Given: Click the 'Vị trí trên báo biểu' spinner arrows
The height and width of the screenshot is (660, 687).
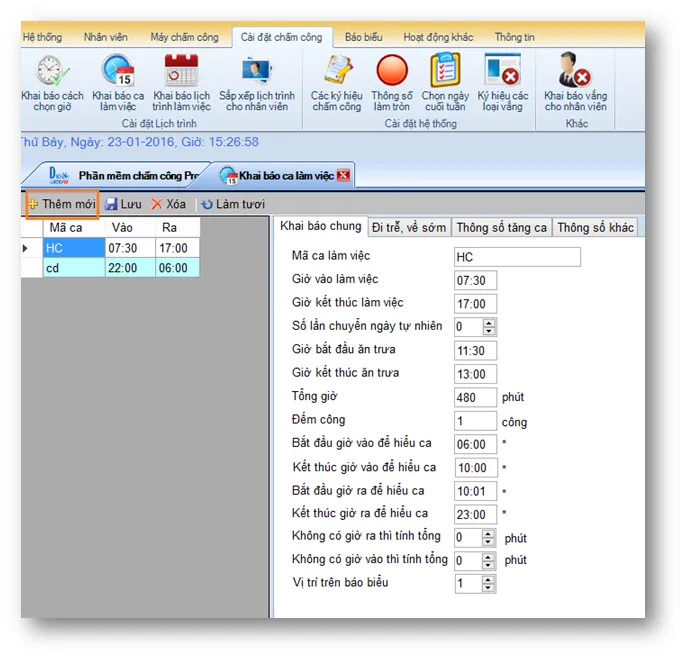Looking at the screenshot, I should (489, 584).
